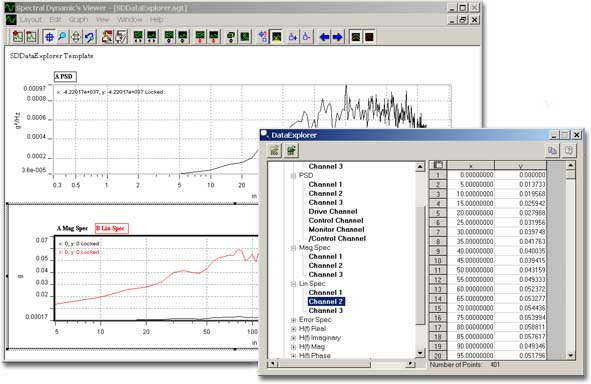
Task: Select /Control Channel in the tree
Action: 337,239
